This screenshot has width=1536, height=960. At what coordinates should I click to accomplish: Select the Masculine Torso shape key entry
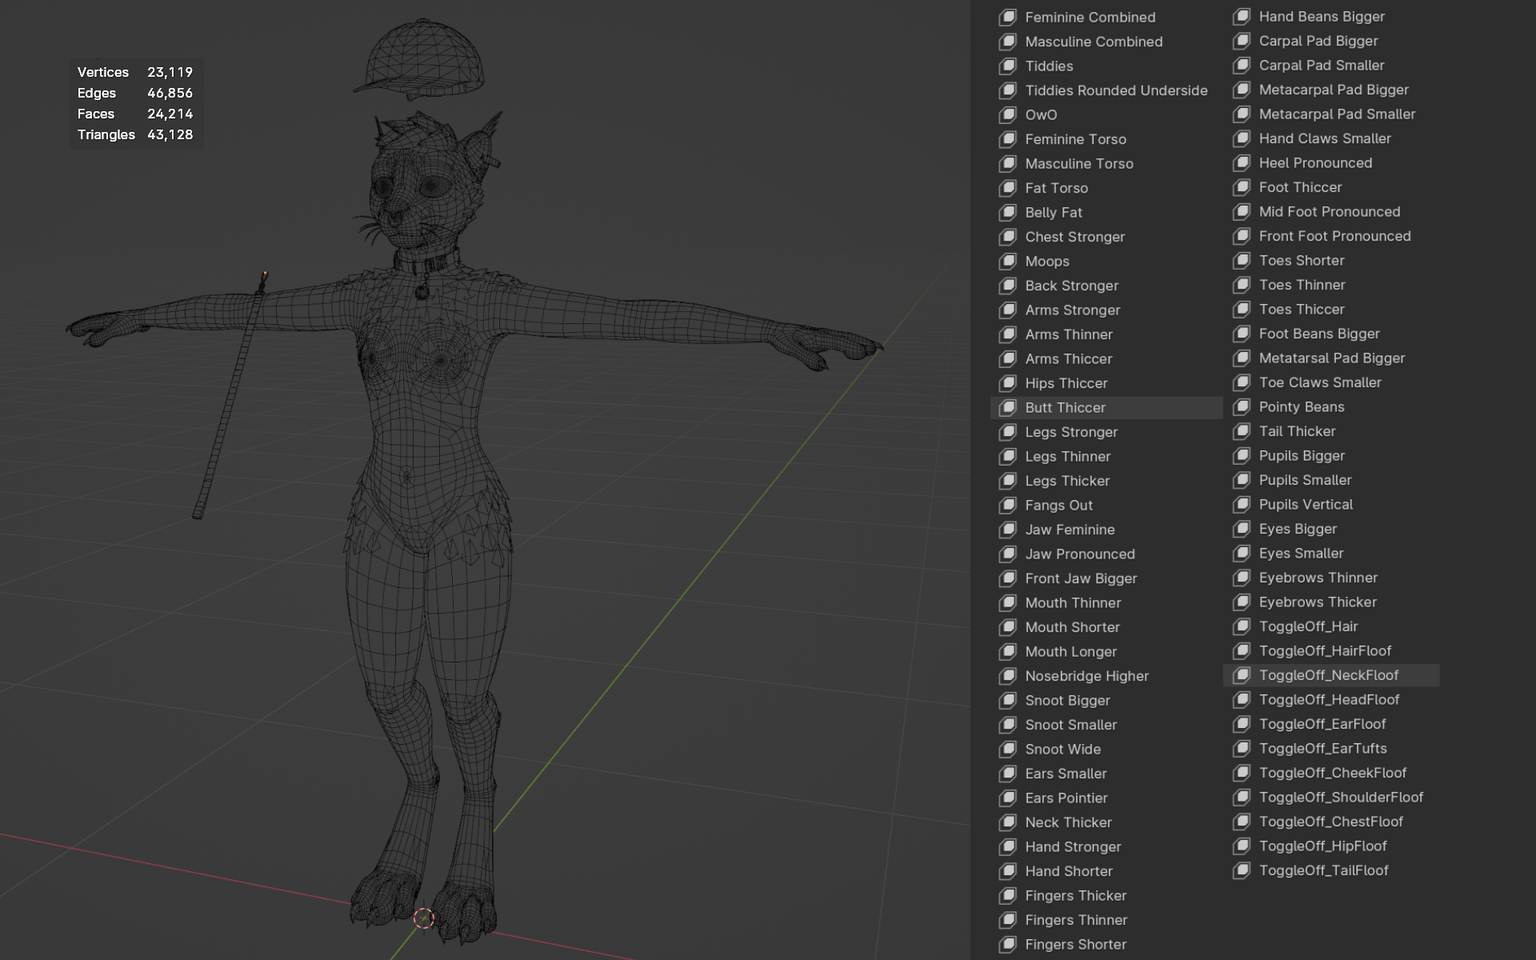click(x=1078, y=164)
